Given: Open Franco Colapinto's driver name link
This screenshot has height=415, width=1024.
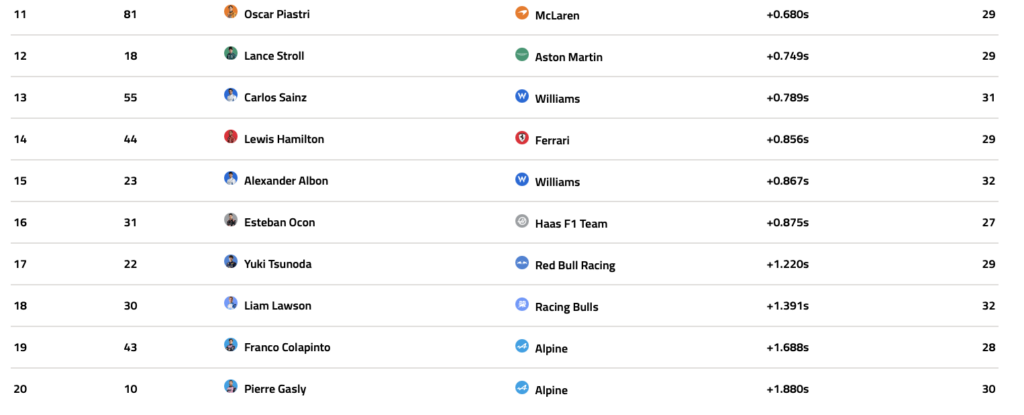Looking at the screenshot, I should tap(287, 347).
